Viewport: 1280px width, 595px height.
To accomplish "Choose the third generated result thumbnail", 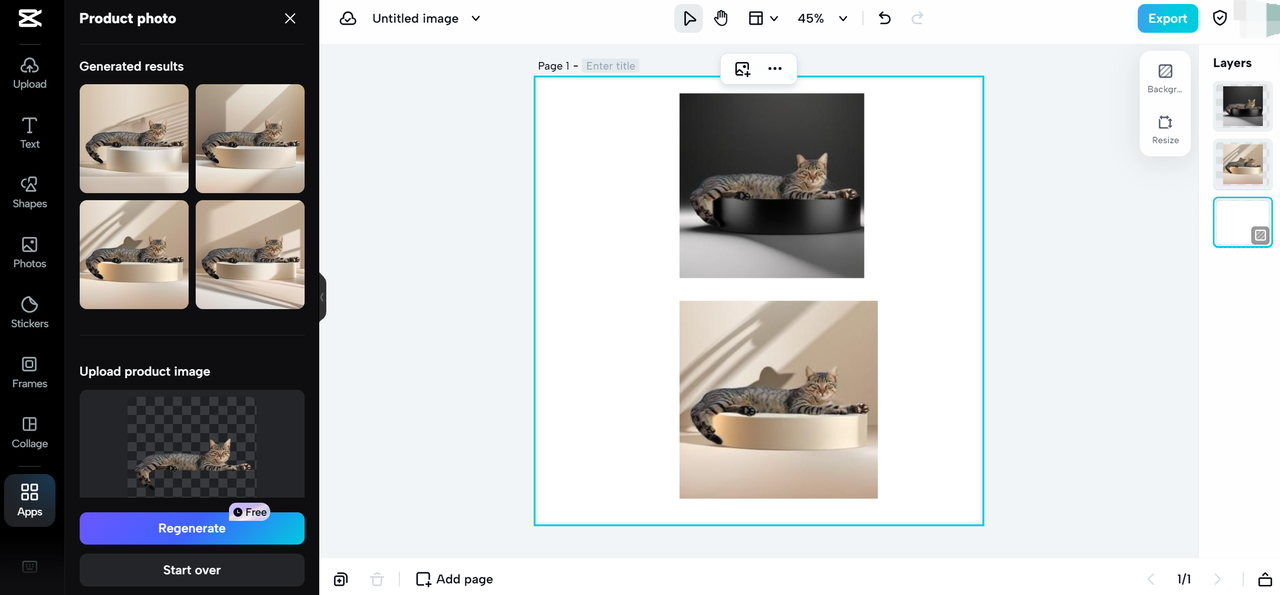I will click(x=134, y=255).
